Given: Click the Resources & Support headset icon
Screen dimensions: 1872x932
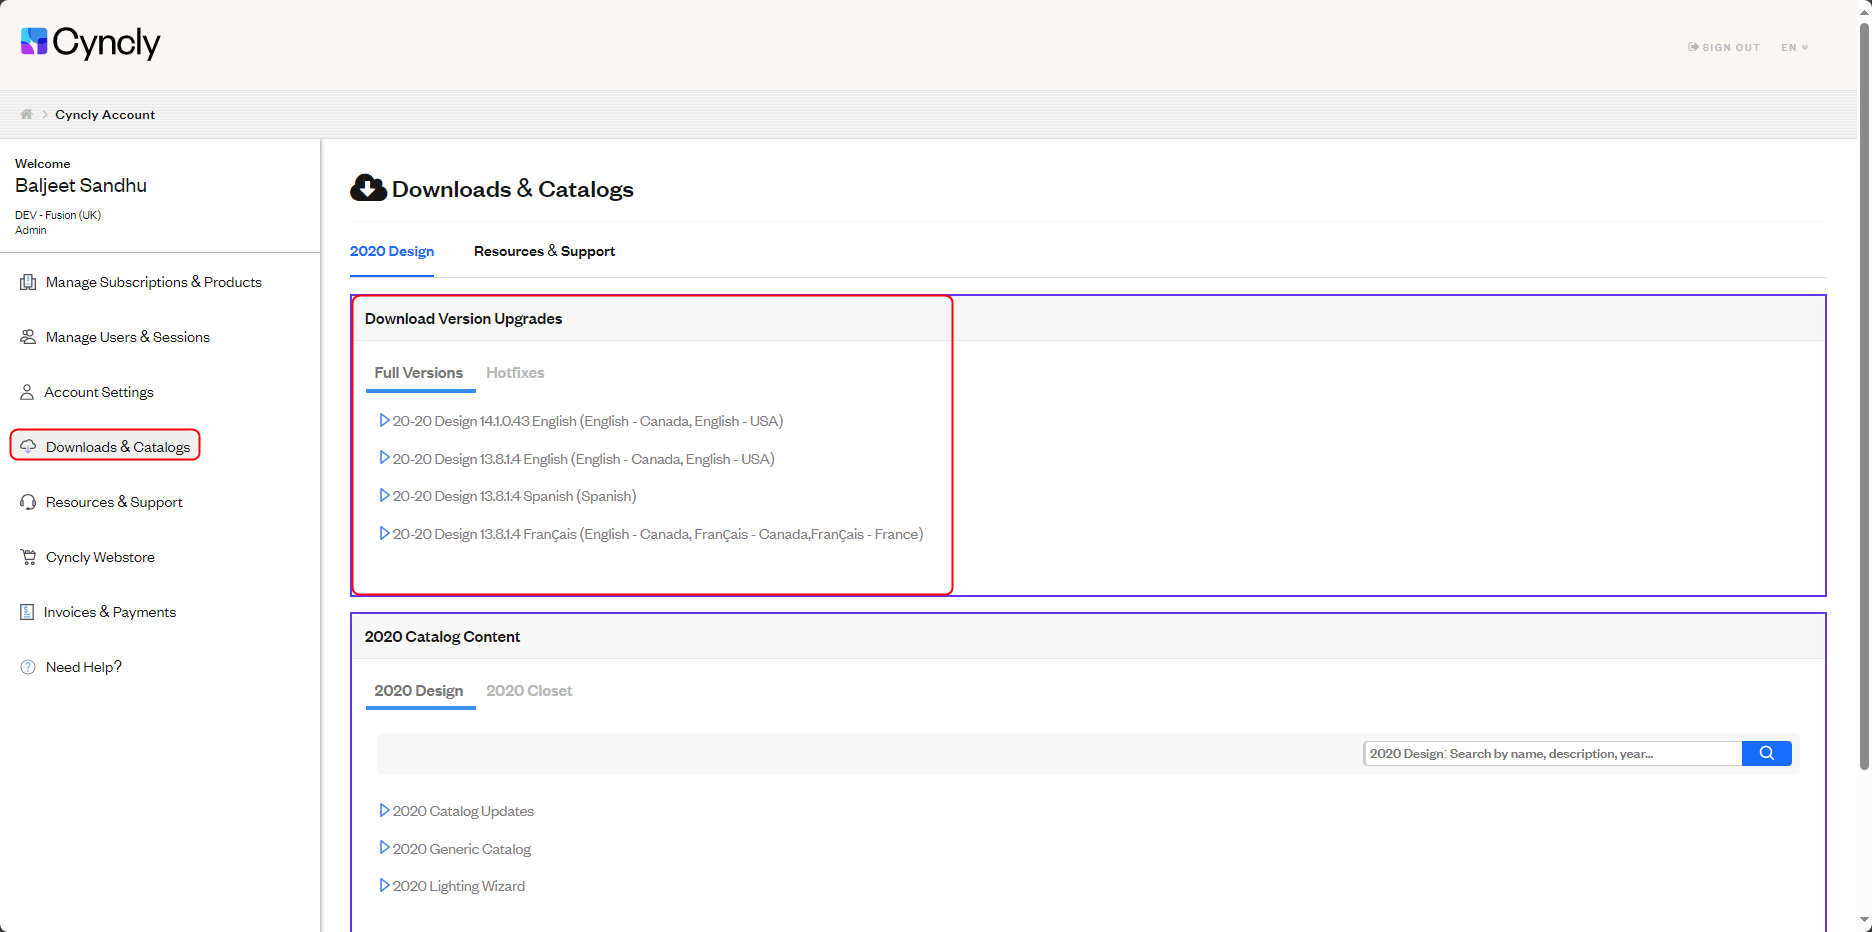Looking at the screenshot, I should [x=28, y=502].
